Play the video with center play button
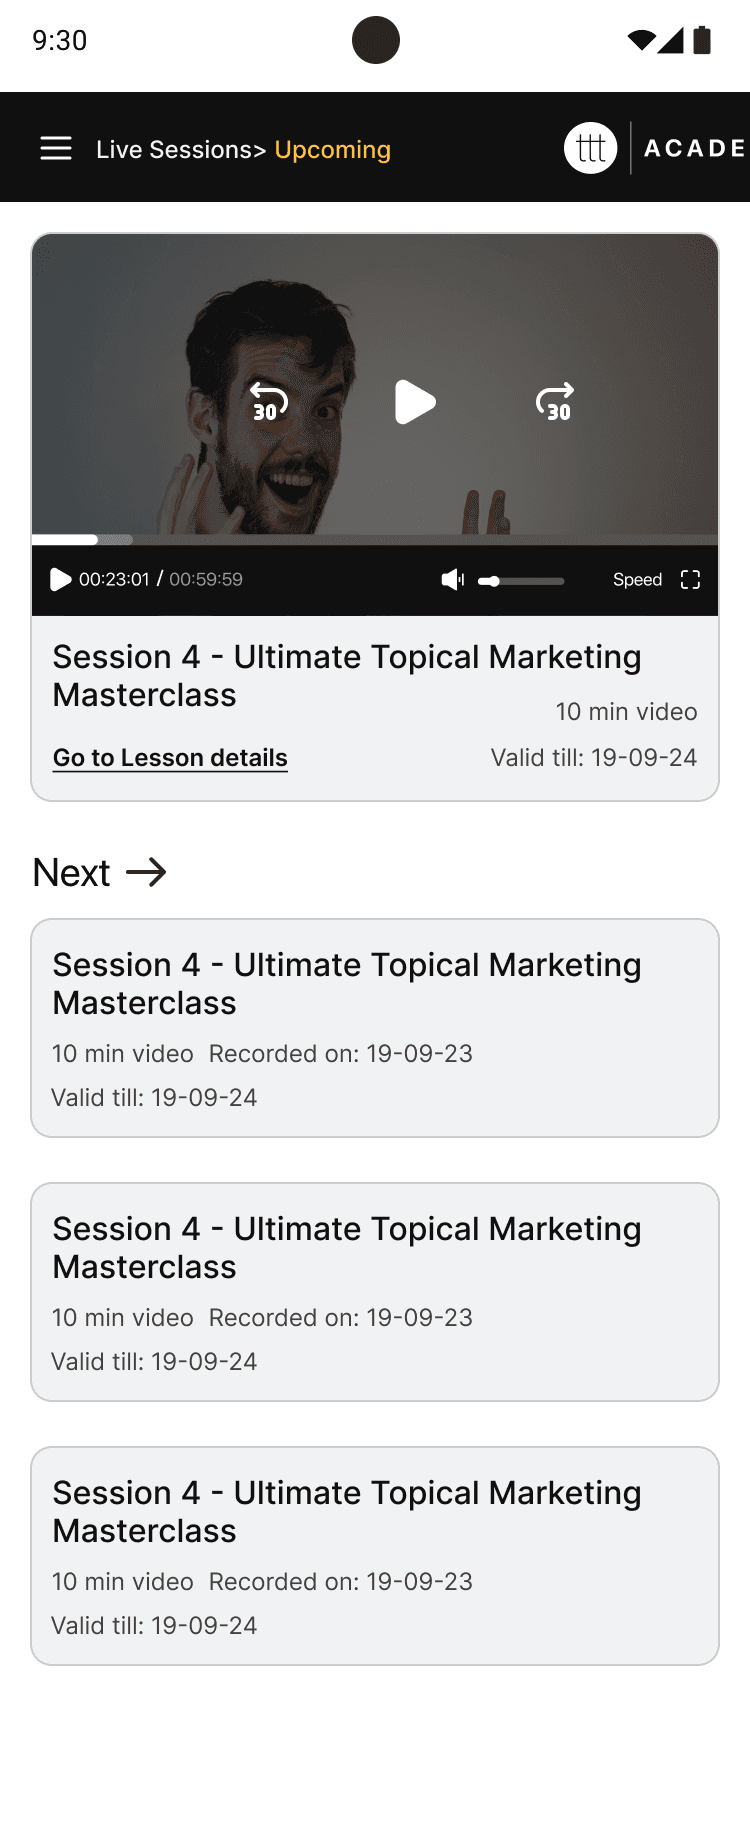This screenshot has height=1834, width=750. point(415,402)
